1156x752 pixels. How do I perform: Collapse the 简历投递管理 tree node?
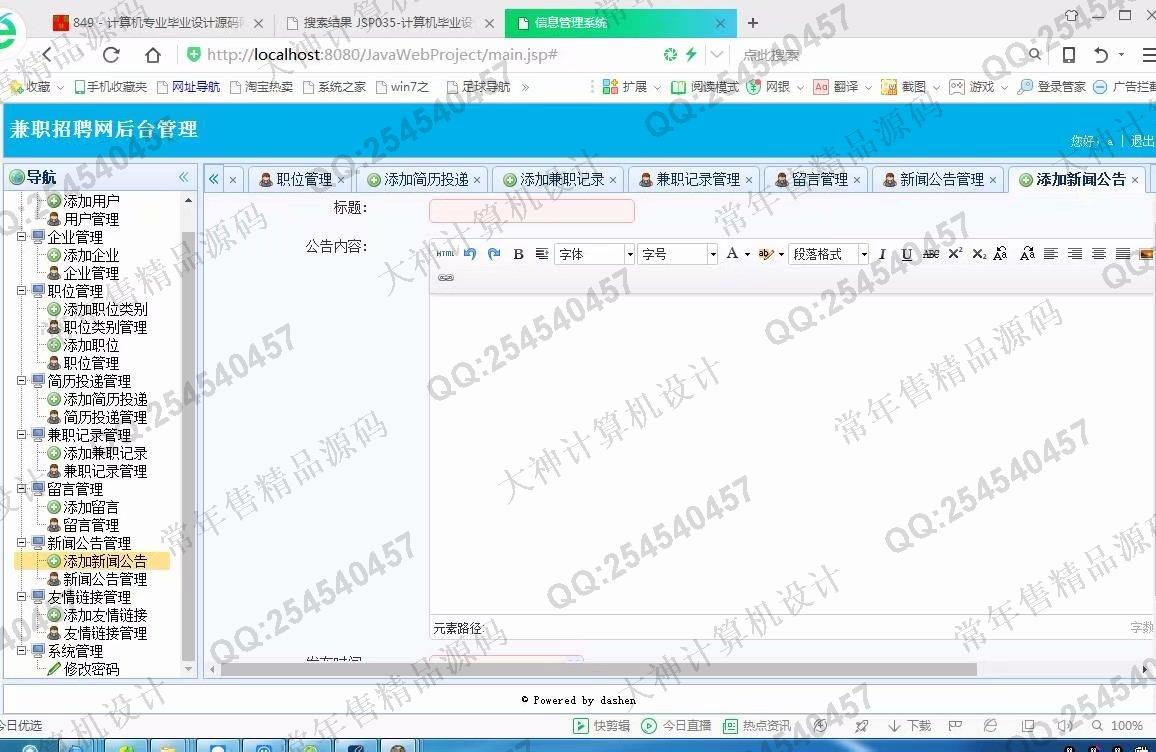click(22, 380)
